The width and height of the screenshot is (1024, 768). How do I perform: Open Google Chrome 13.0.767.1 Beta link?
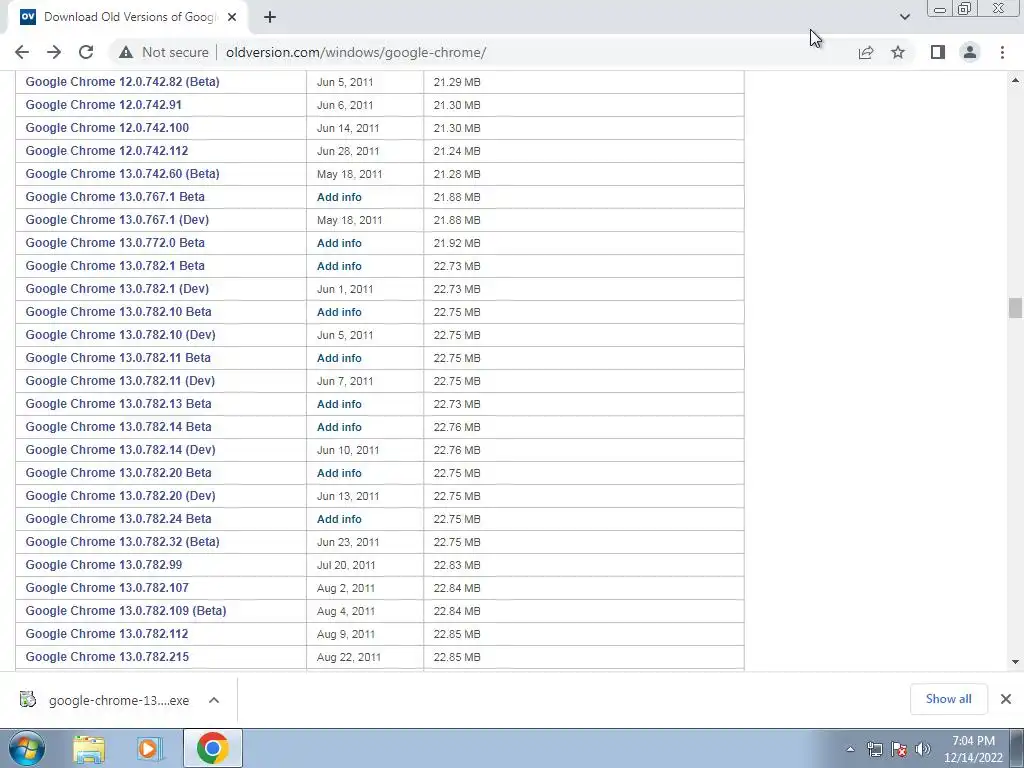[115, 197]
